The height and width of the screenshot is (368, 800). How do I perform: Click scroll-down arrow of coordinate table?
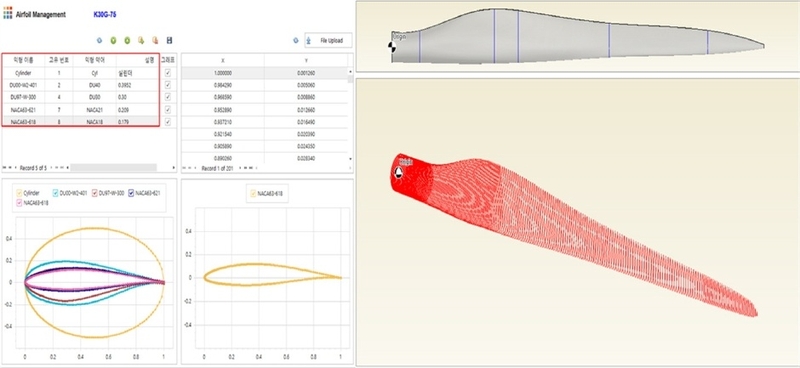point(350,159)
